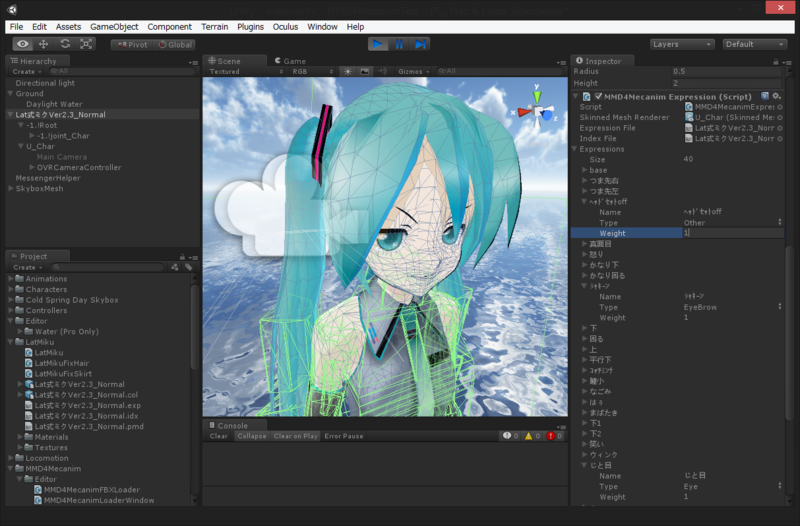This screenshot has width=800, height=526.
Task: Select the Move tool
Action: click(x=43, y=44)
